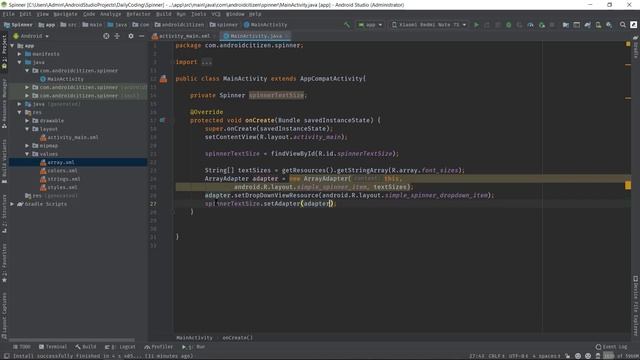640x360 pixels.
Task: Click the horizontal scrollbar of Project panel
Action: point(72,340)
